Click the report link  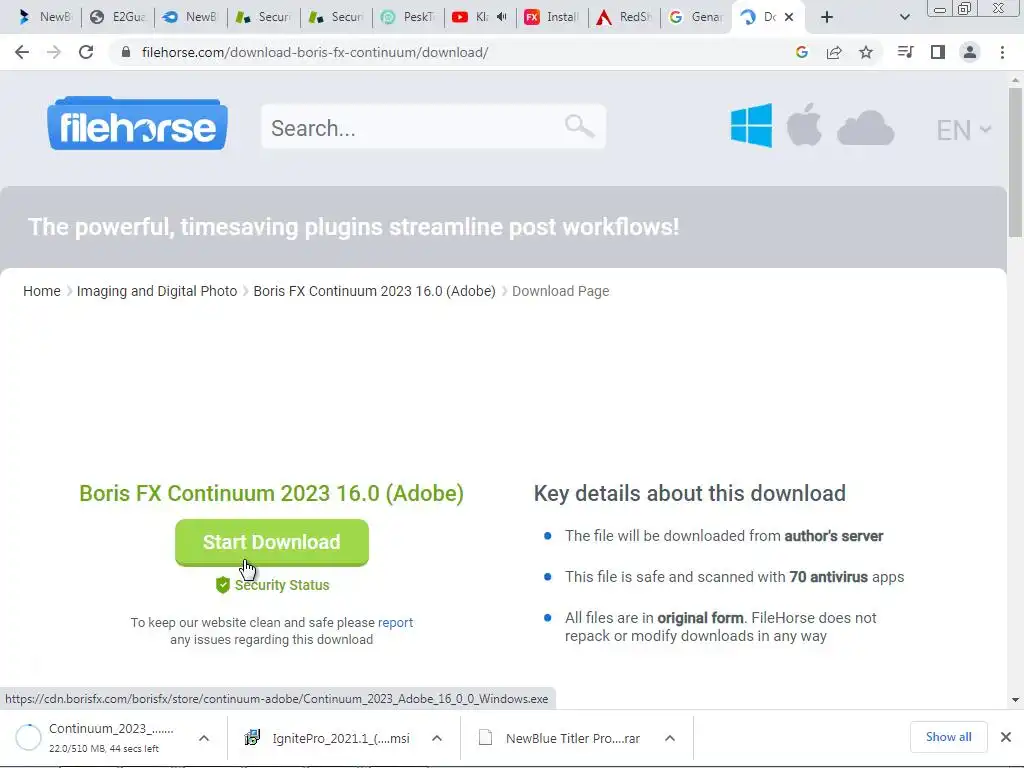click(395, 622)
